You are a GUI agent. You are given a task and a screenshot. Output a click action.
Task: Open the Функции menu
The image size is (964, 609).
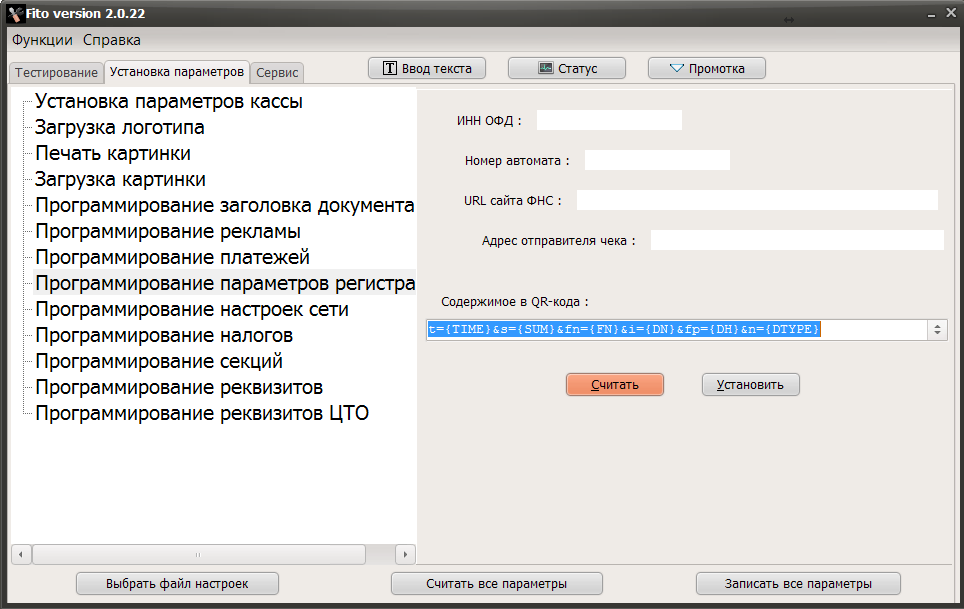point(42,40)
